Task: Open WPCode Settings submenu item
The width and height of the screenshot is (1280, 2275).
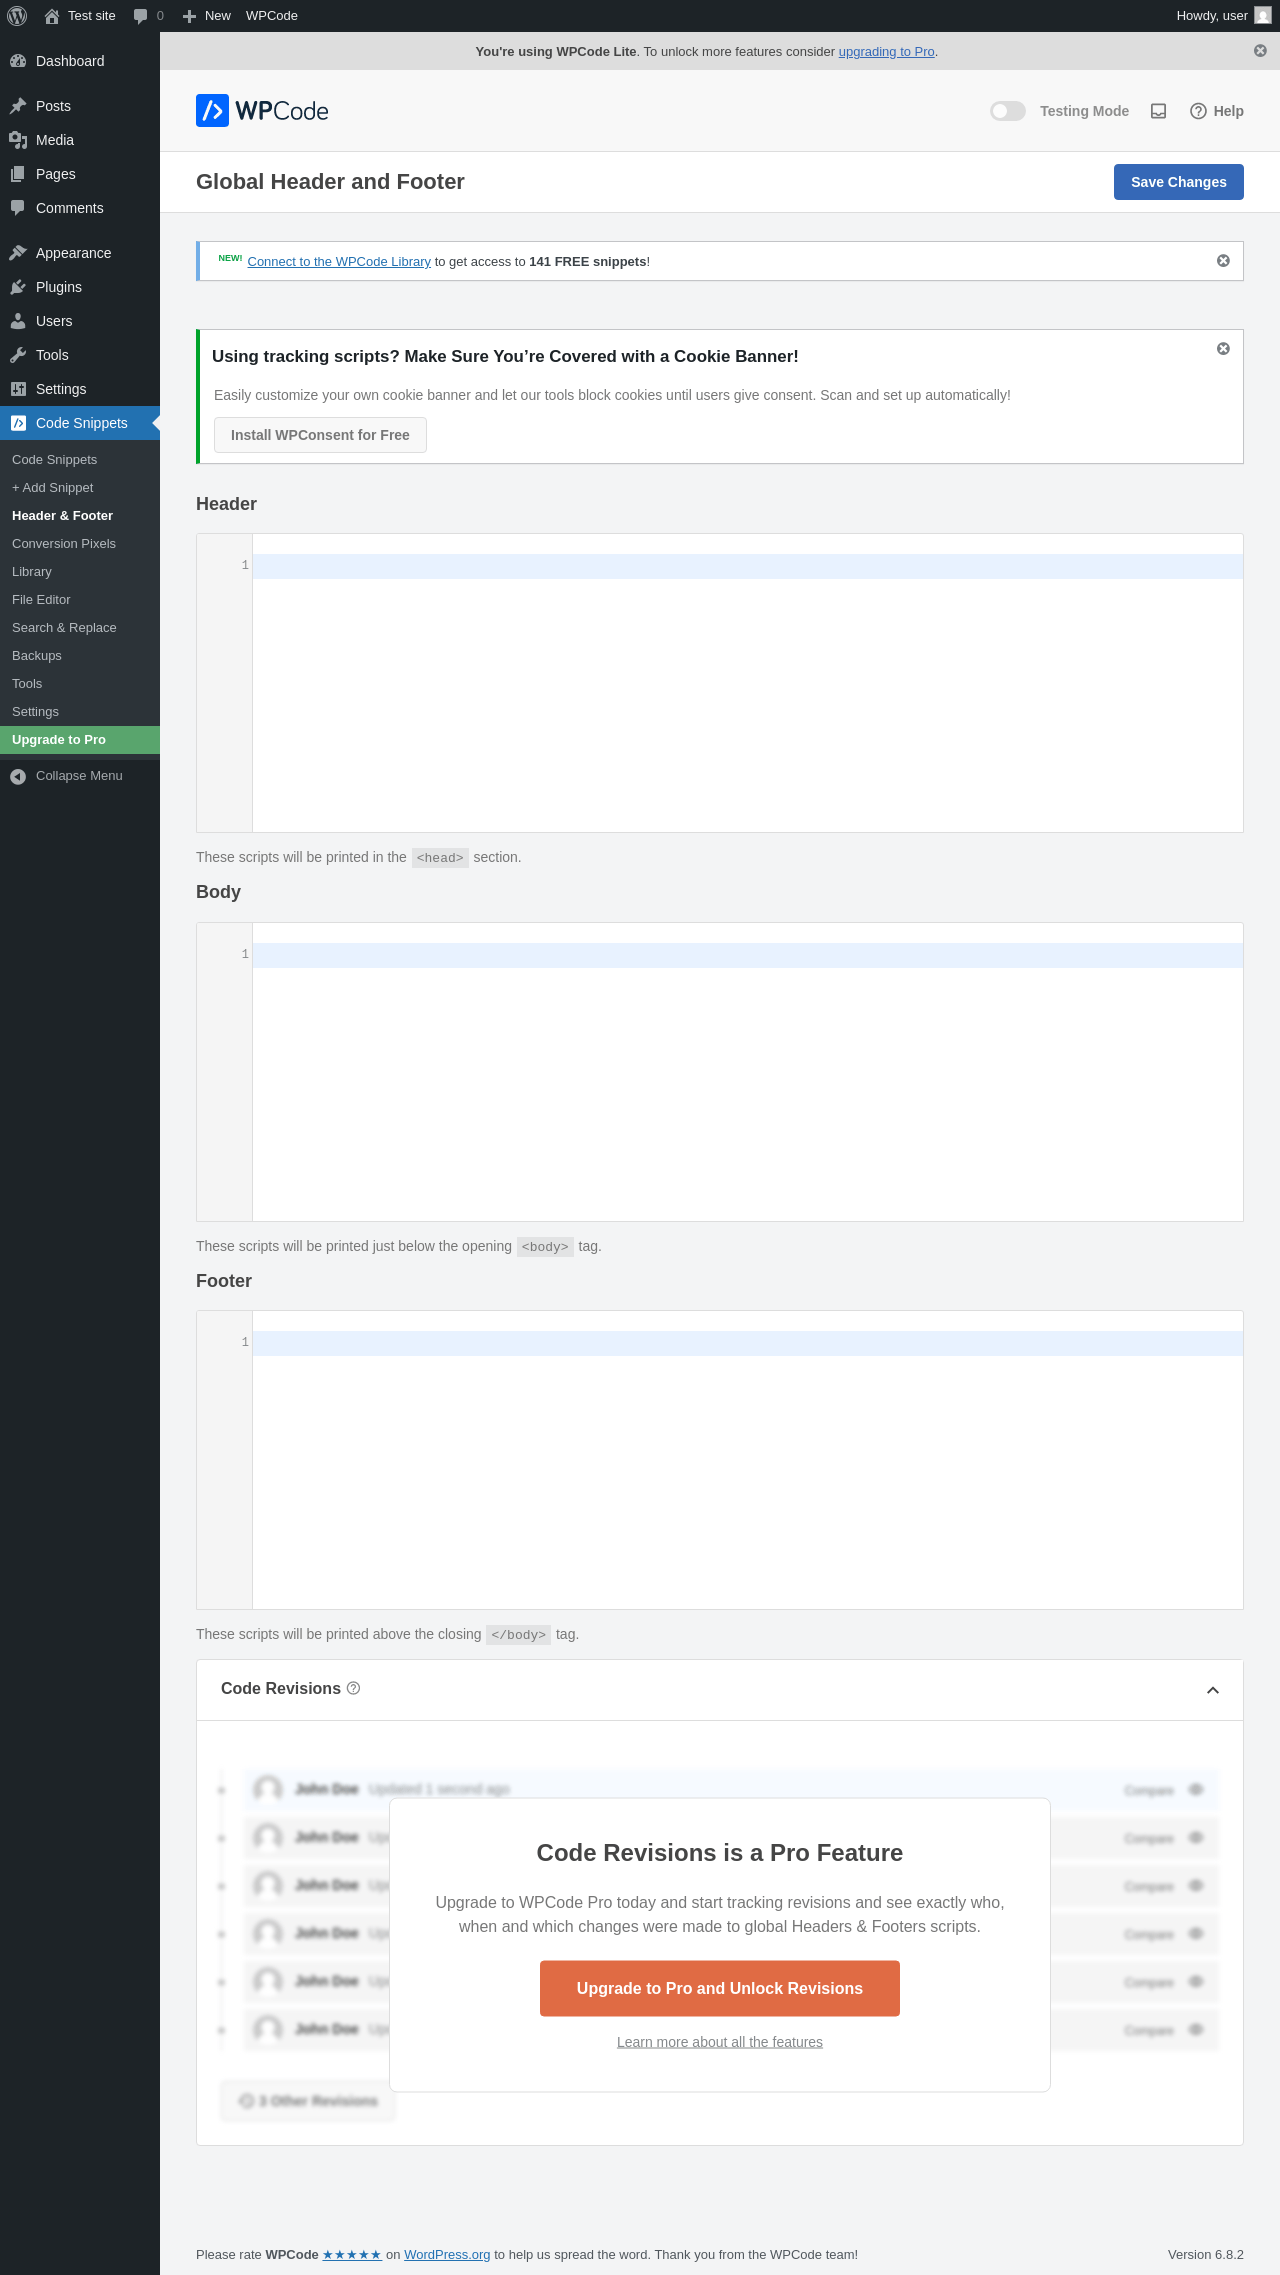Action: pyautogui.click(x=80, y=712)
